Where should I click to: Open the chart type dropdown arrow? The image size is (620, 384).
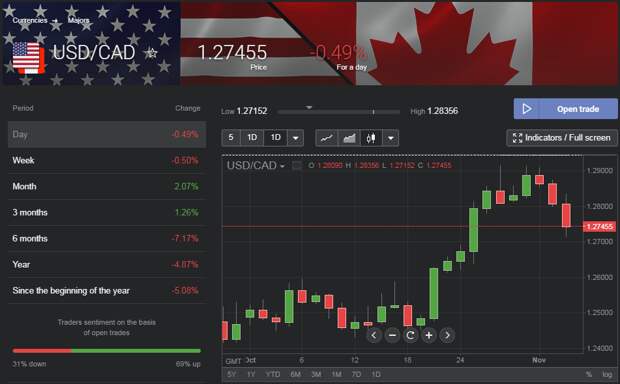click(391, 138)
